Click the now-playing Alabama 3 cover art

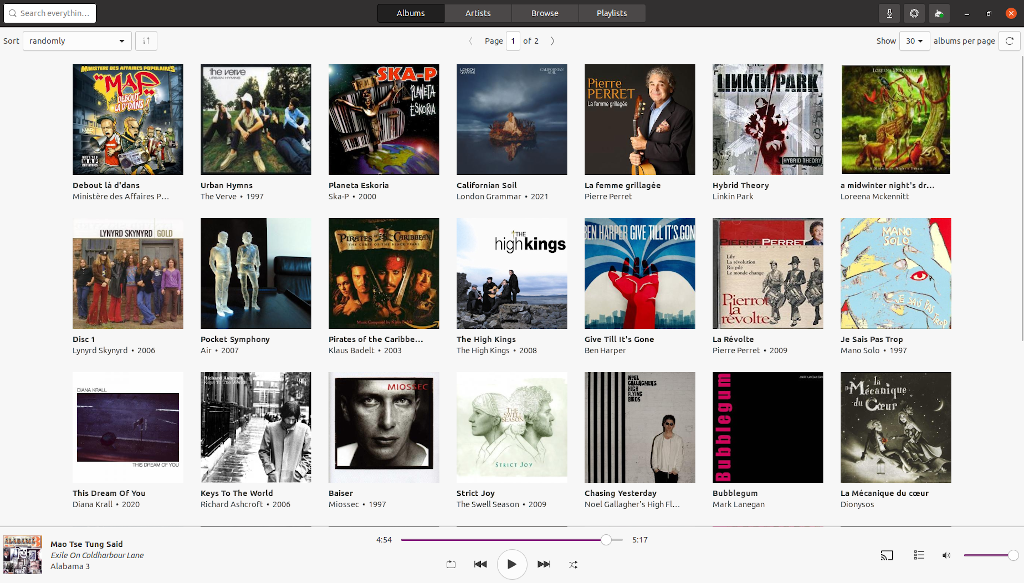(x=22, y=555)
